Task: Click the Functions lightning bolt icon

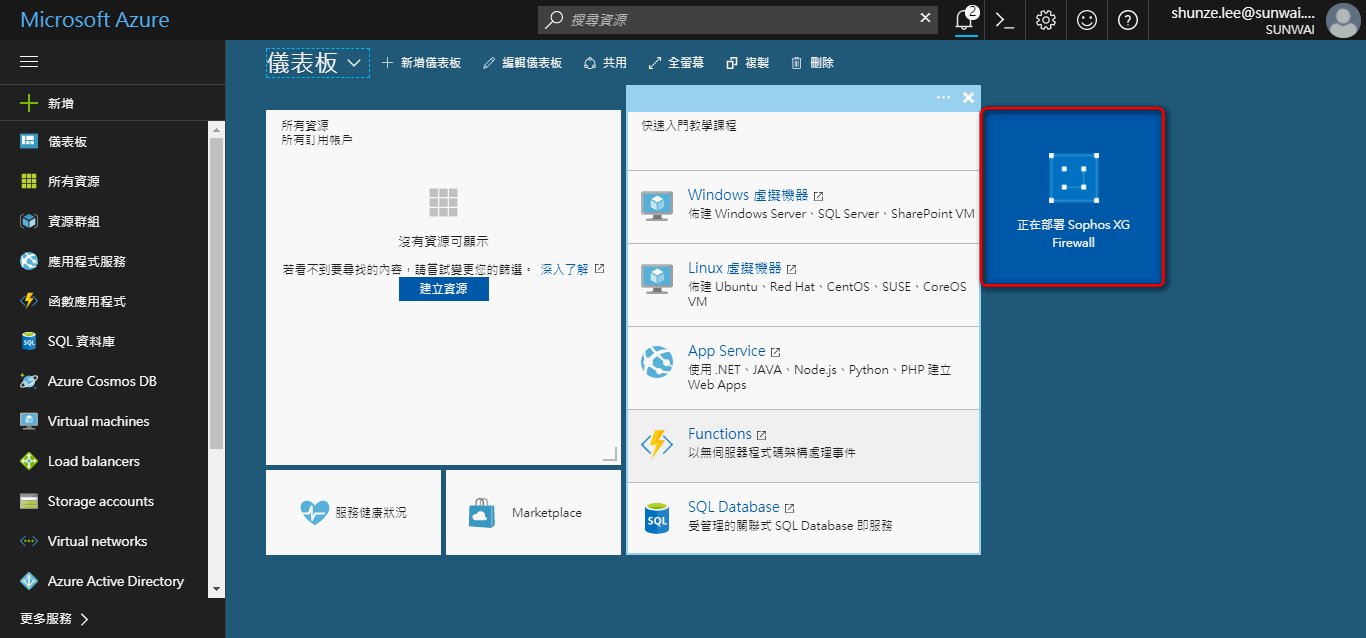Action: click(657, 444)
